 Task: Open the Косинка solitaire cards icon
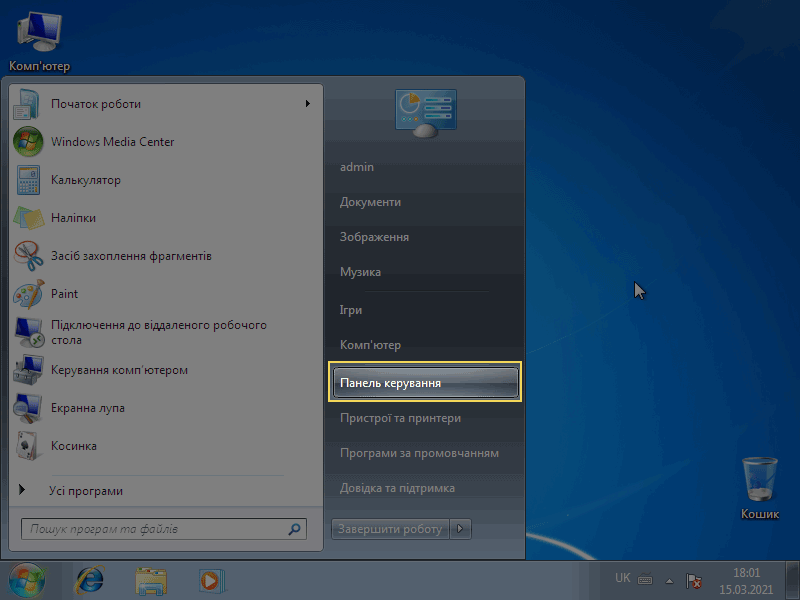(x=28, y=446)
